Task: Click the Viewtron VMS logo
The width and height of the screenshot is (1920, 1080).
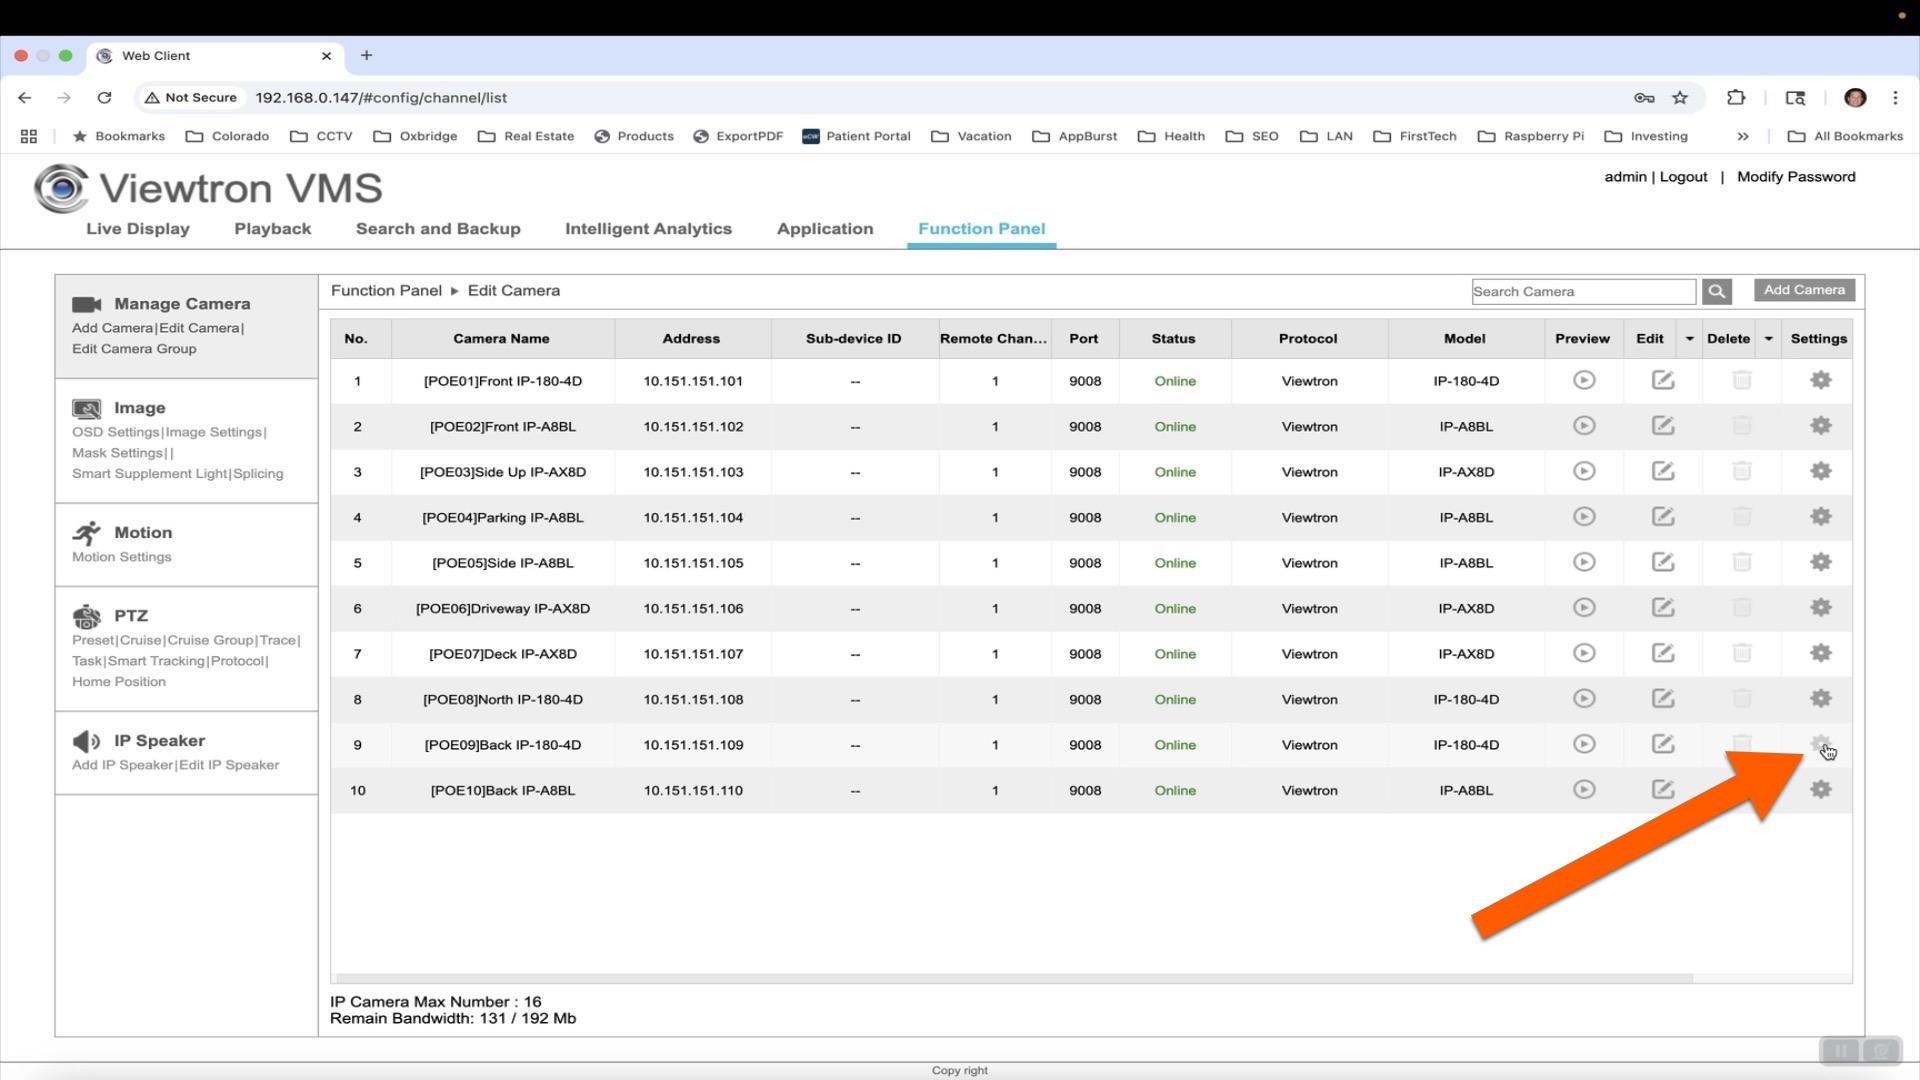Action: [x=209, y=188]
